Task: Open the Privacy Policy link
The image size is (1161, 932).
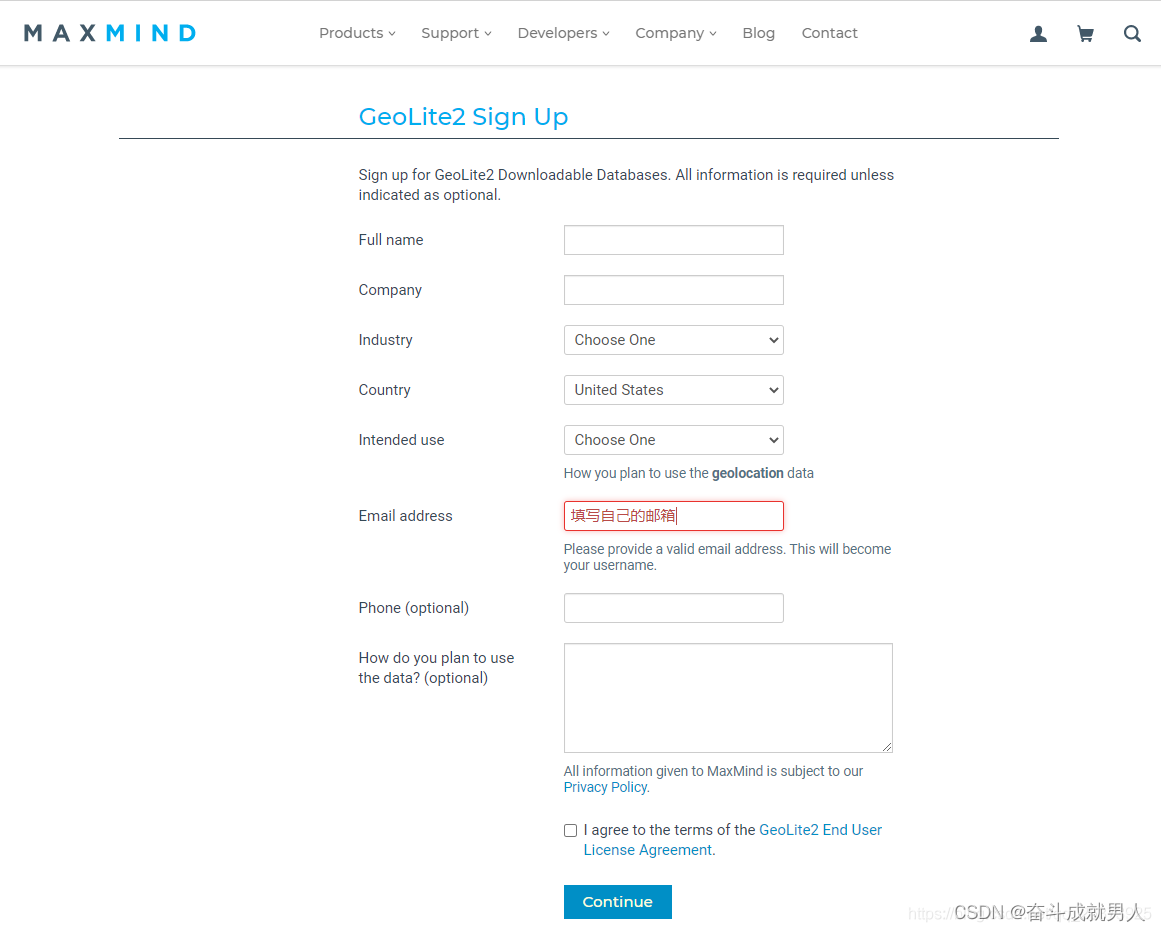Action: coord(604,787)
